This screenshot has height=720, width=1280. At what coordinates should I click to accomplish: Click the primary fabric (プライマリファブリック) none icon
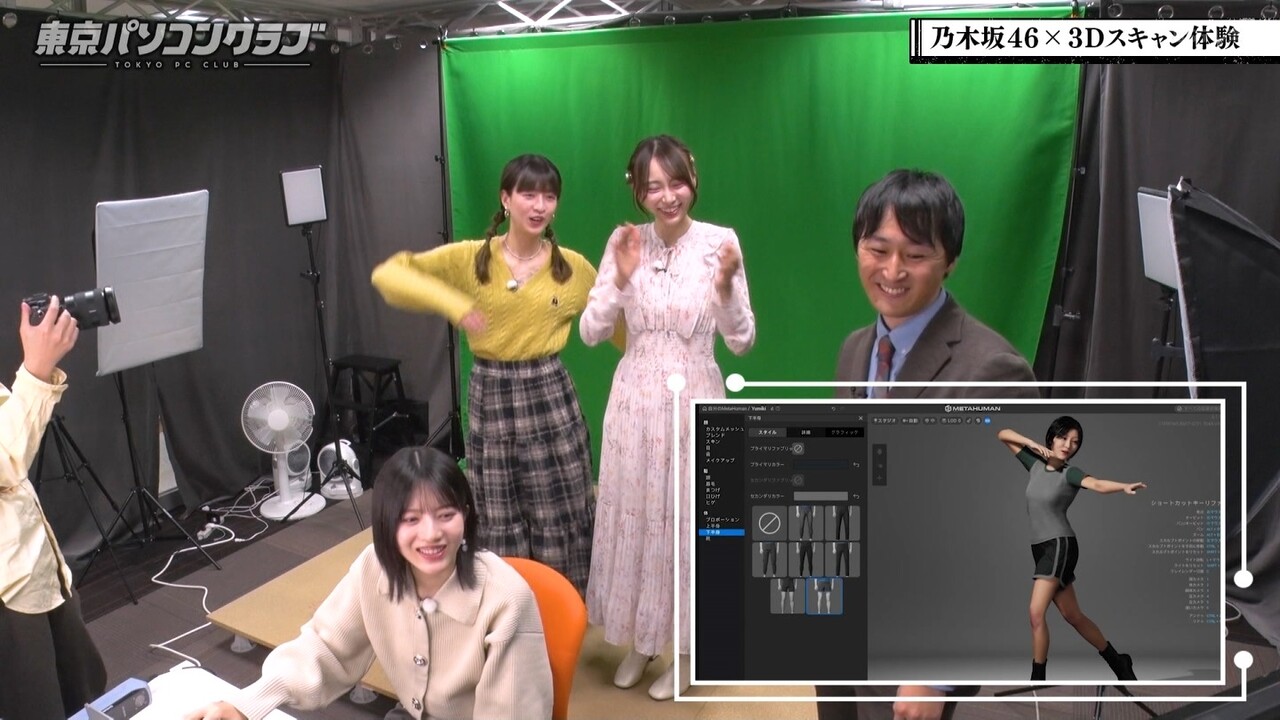(798, 449)
